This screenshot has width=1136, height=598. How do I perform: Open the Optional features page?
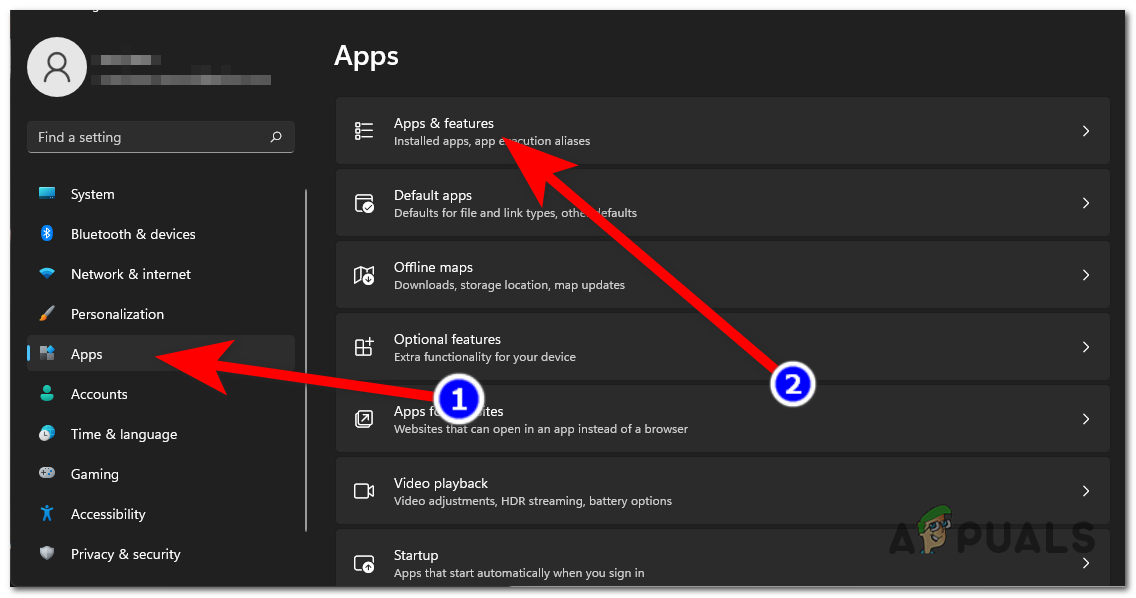pyautogui.click(x=722, y=346)
